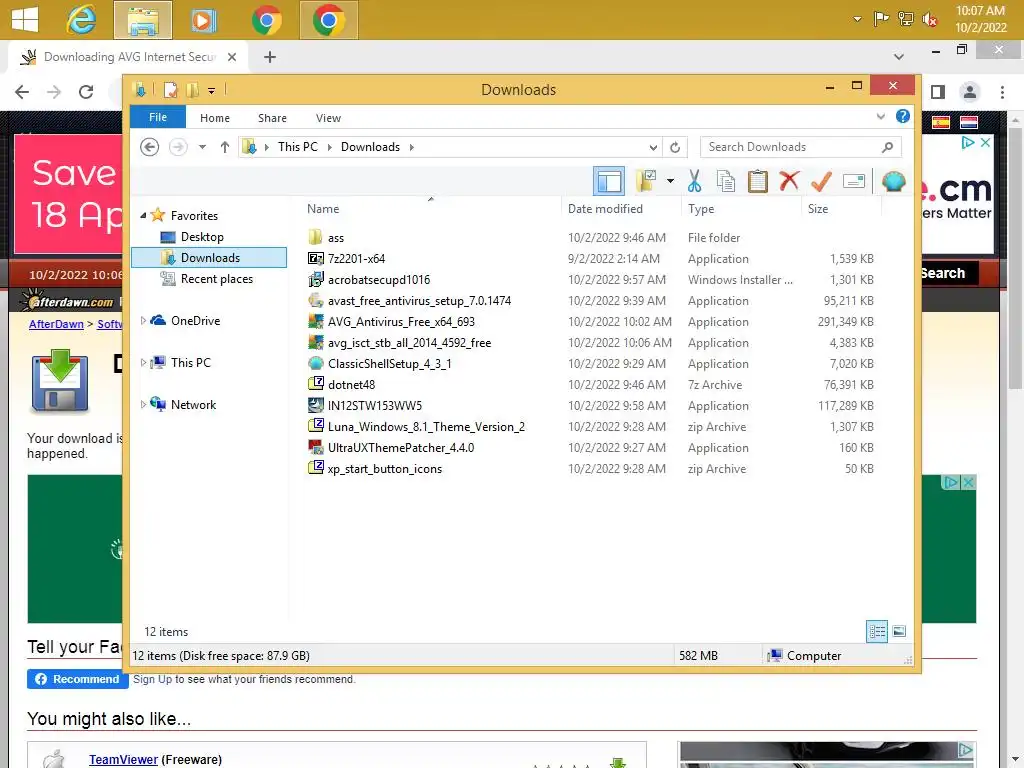Expand the OneDrive tree node

[x=143, y=320]
